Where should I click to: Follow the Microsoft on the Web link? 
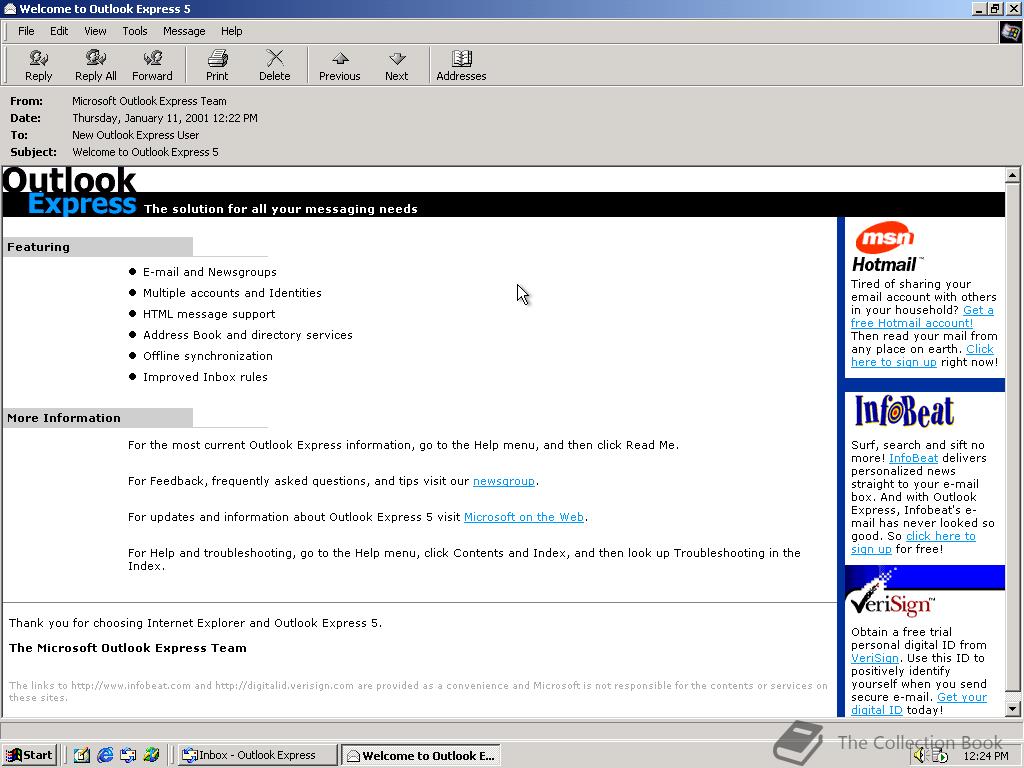[523, 517]
